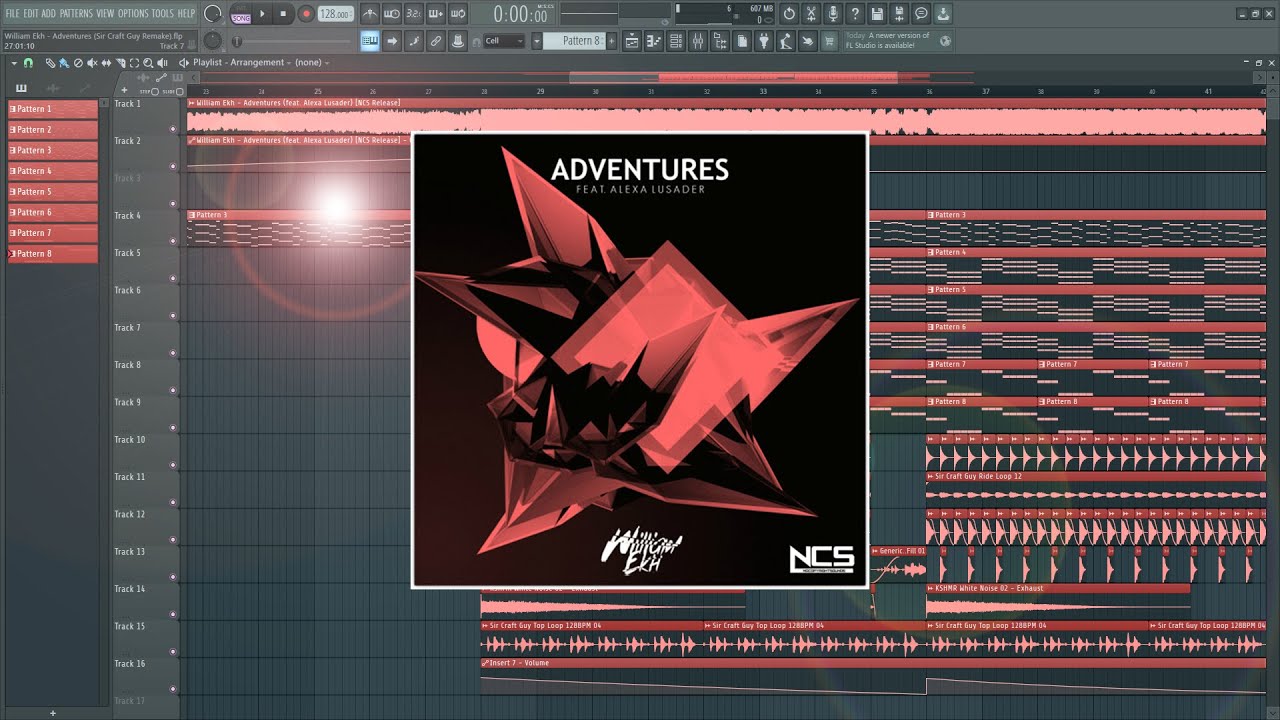Toggle typing keyboard to piano

pos(370,41)
